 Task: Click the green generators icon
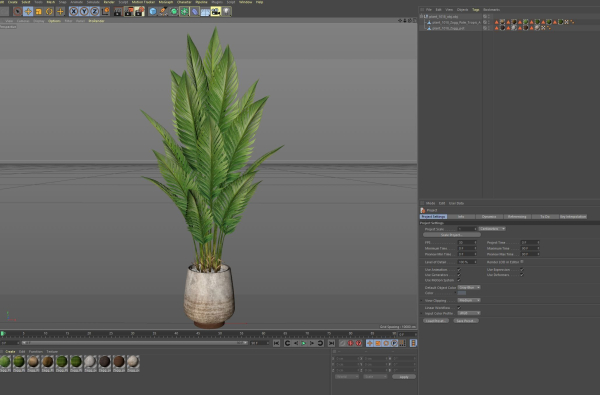click(174, 11)
